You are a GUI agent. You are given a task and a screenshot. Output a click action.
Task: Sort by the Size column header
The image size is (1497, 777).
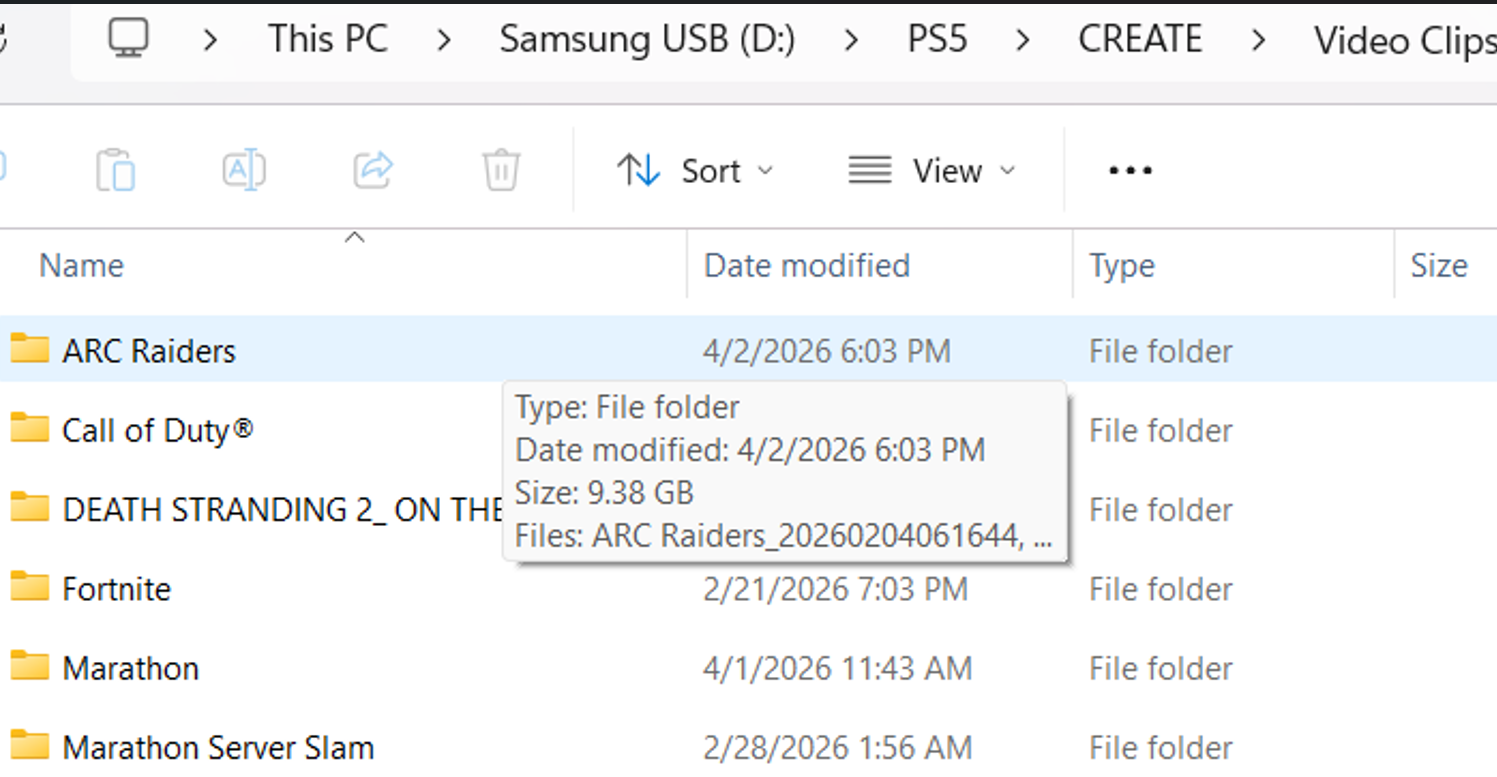coord(1439,266)
